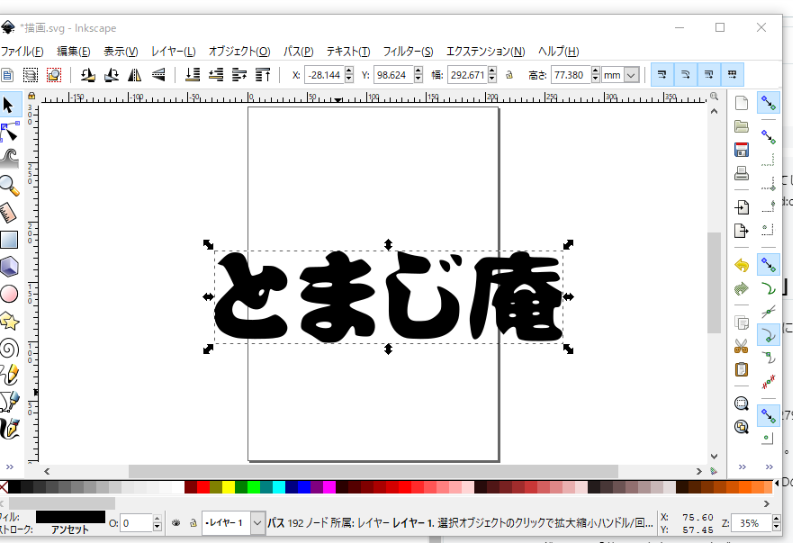
Task: Expand more toolbox tools chevron
Action: point(10,467)
